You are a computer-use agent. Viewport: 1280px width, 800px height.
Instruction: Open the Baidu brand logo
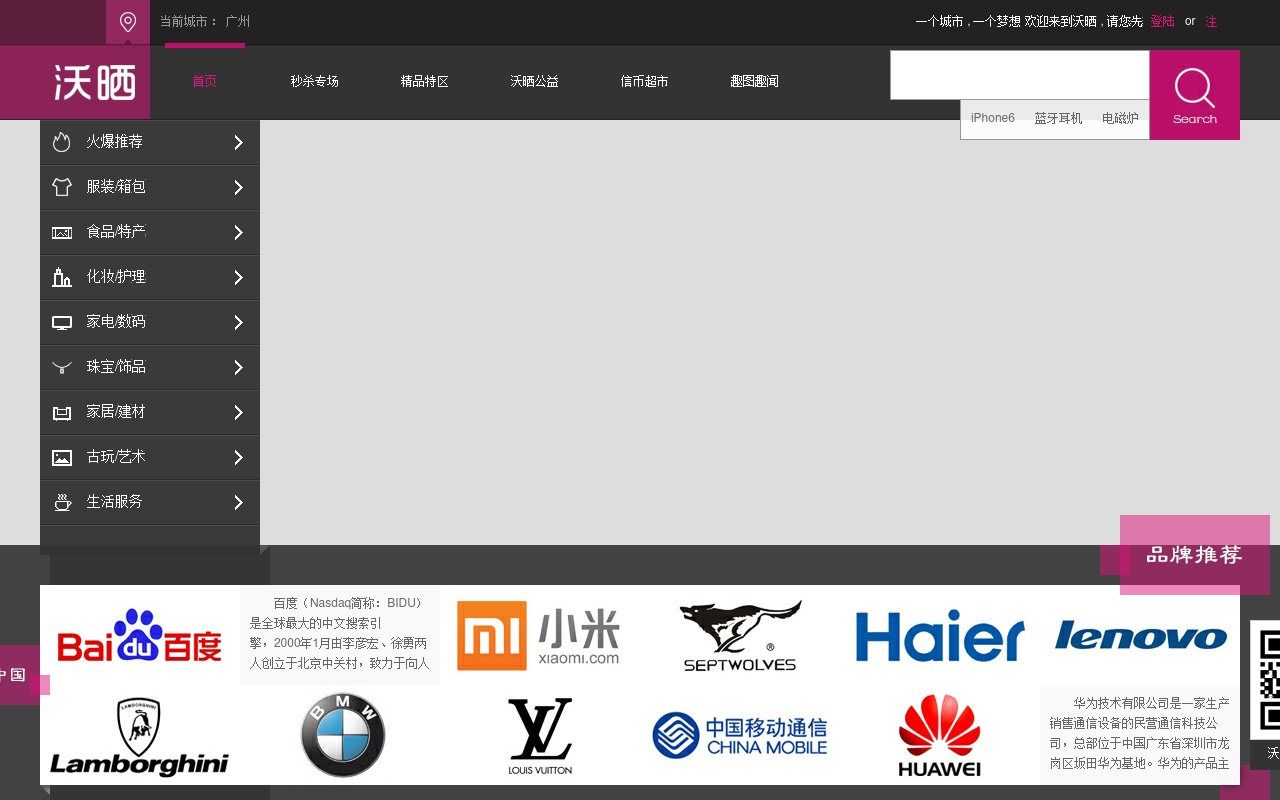pyautogui.click(x=139, y=636)
